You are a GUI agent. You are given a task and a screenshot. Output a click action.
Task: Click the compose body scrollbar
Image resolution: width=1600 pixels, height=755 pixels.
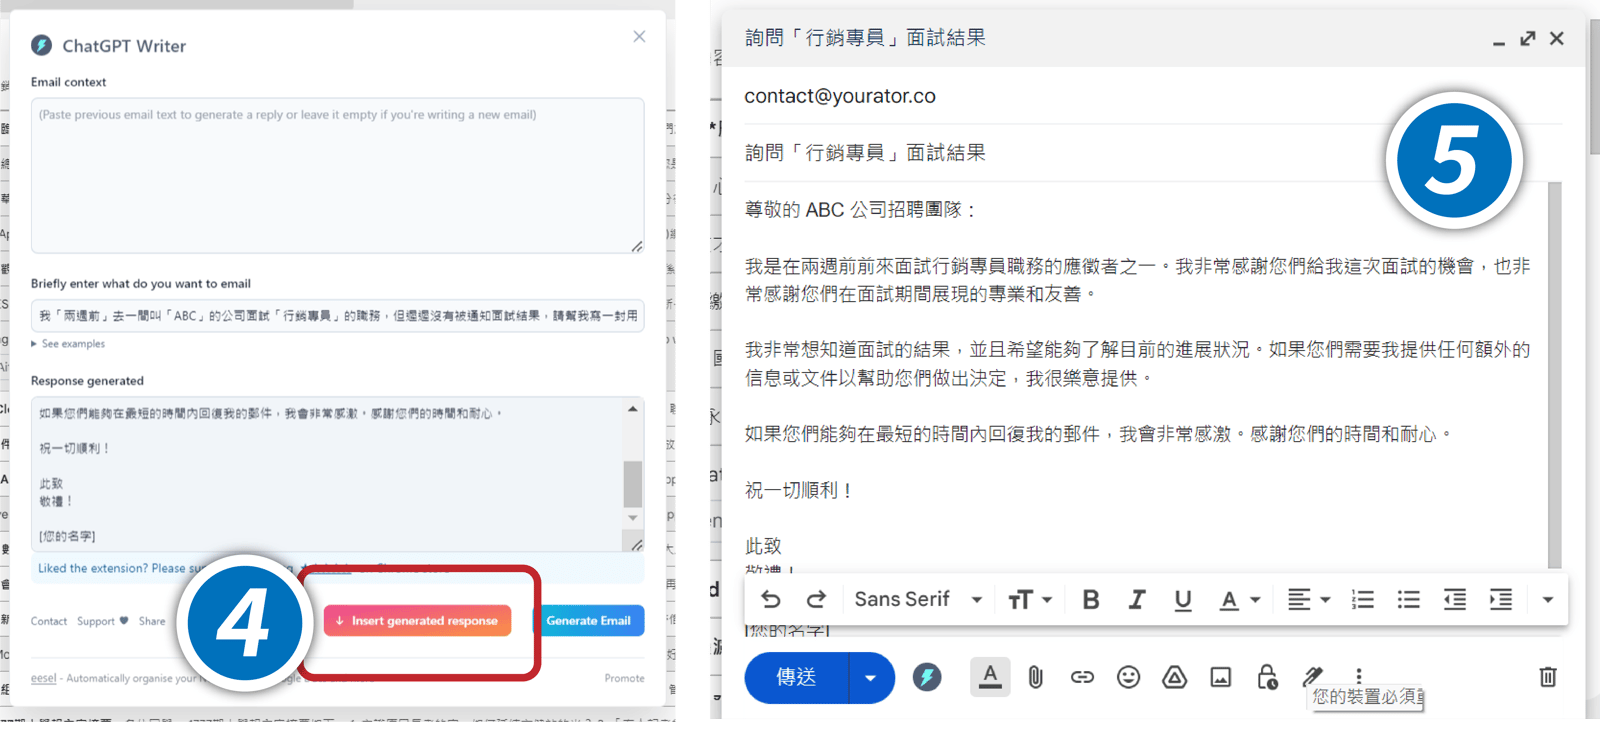coord(1554,375)
